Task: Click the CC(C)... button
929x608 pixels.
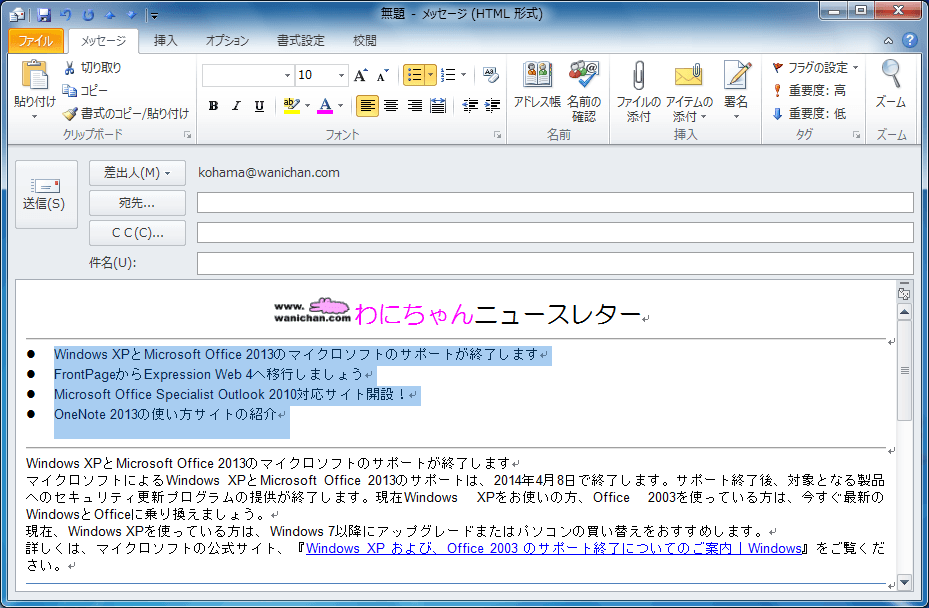Action: 137,233
